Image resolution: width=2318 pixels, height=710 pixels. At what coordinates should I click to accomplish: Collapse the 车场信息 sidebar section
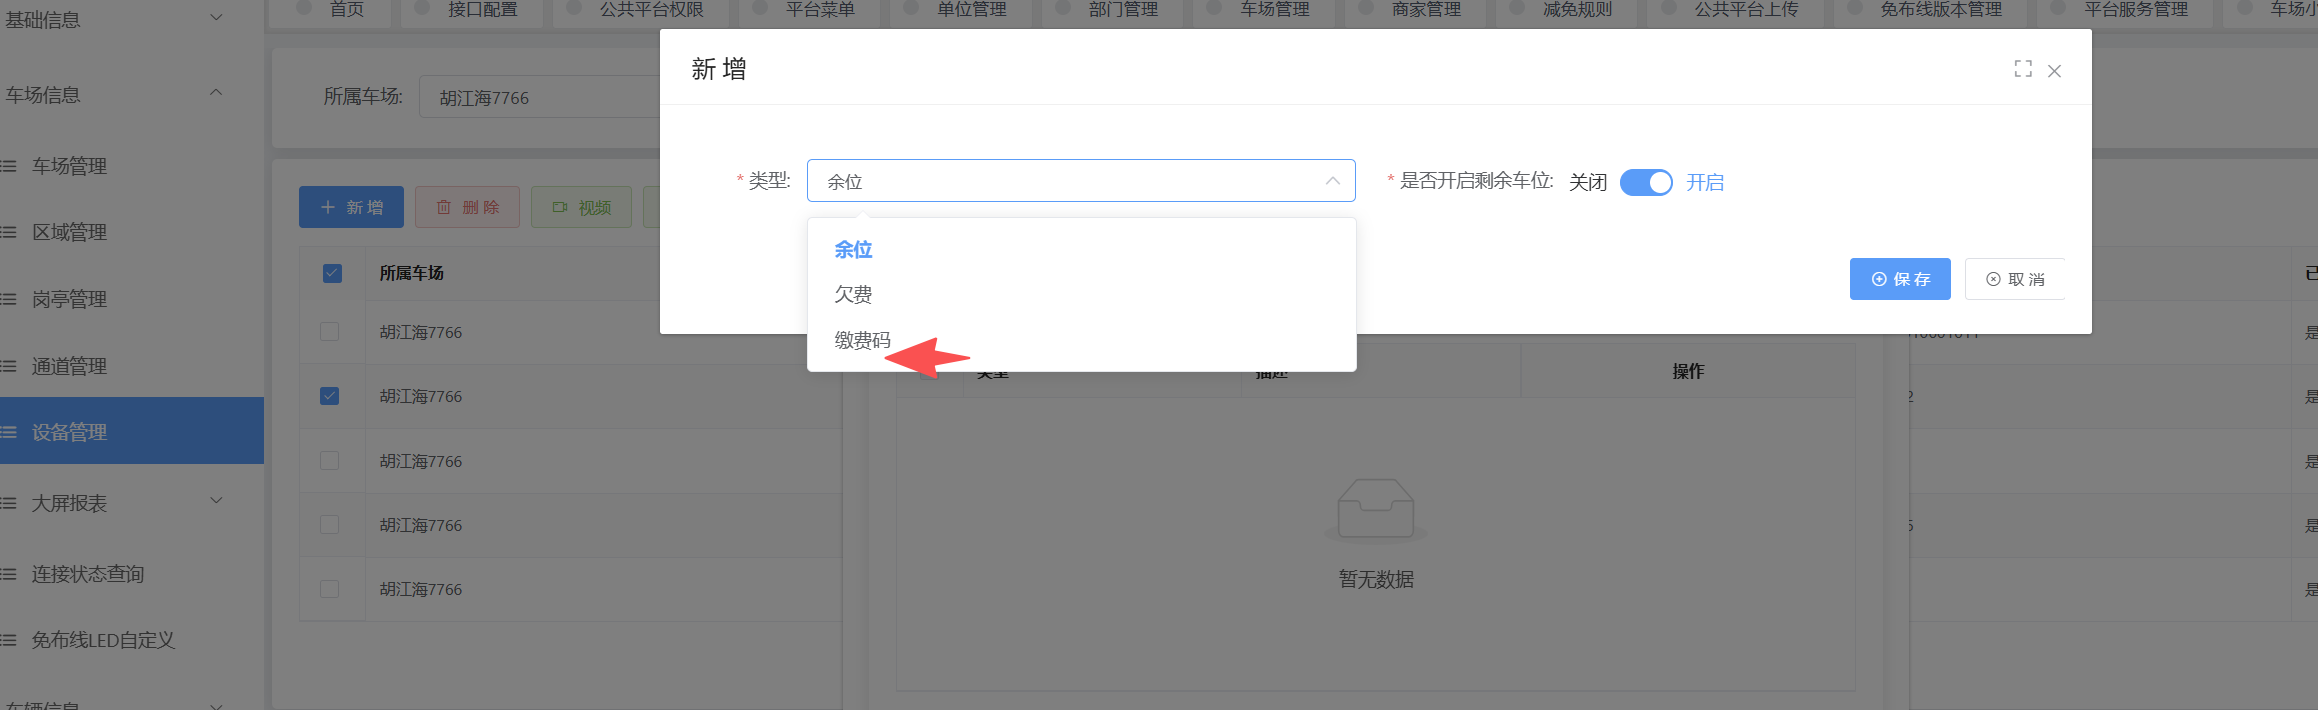click(132, 95)
